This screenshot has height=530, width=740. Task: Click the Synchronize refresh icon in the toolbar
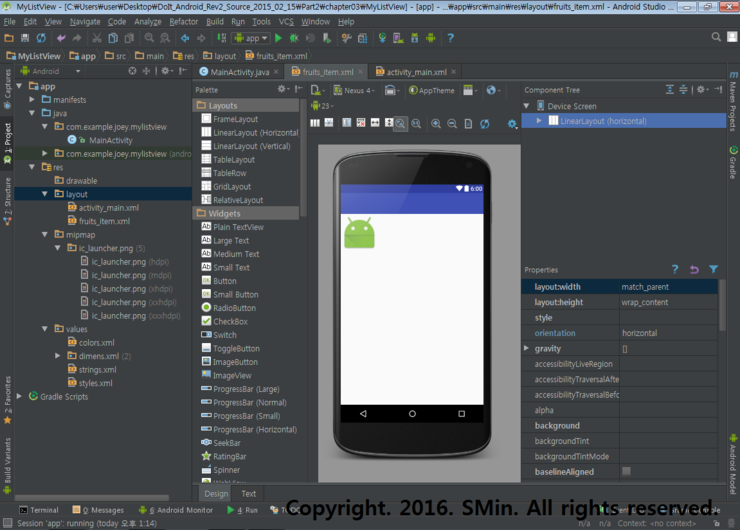(42, 38)
